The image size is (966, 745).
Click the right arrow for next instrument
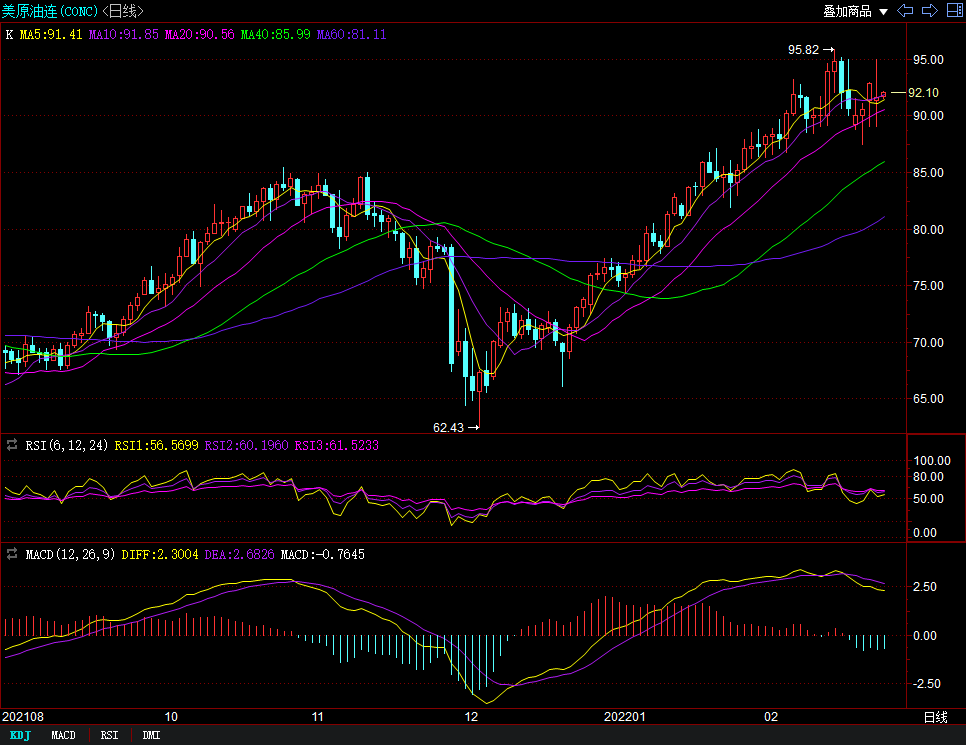pos(929,11)
